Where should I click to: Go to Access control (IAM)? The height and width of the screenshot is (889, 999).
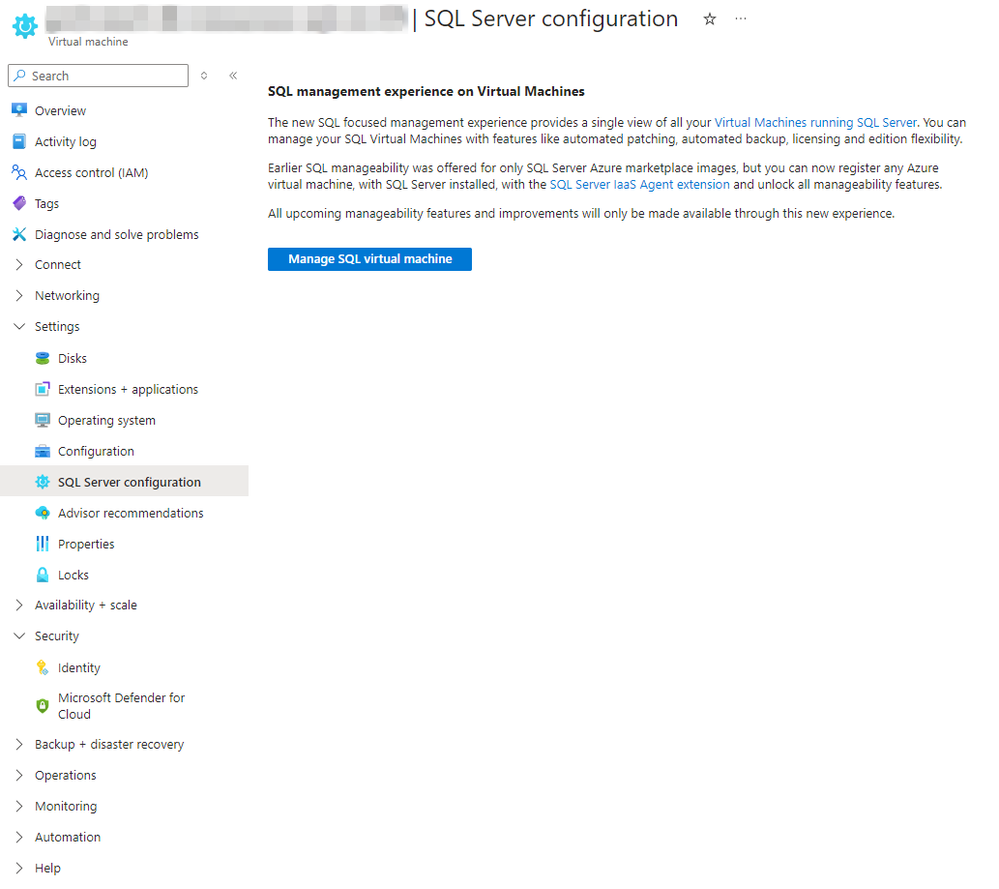pyautogui.click(x=91, y=173)
